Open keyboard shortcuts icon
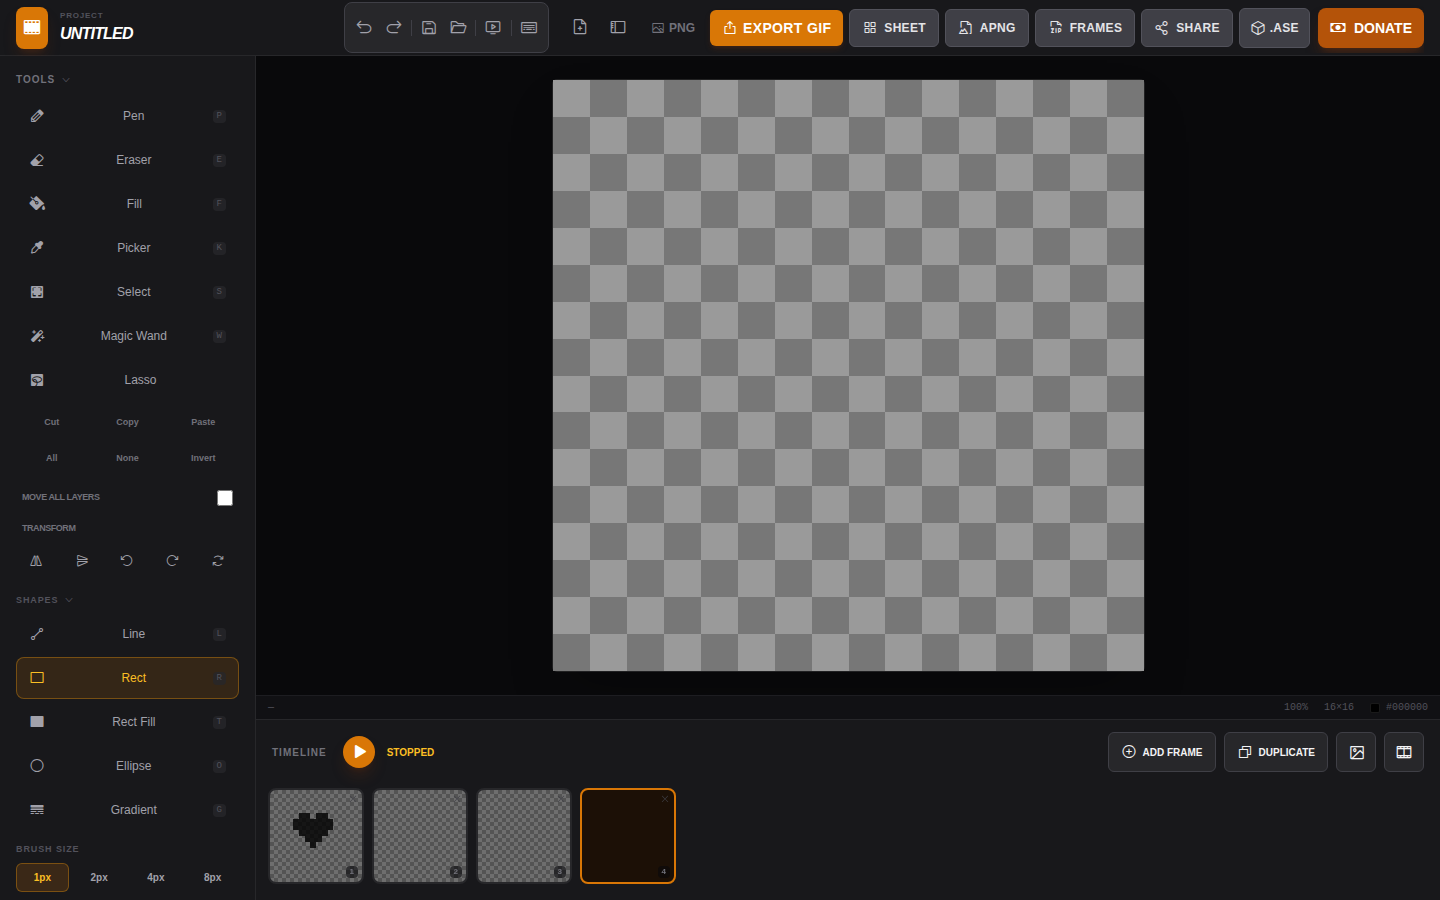The height and width of the screenshot is (900, 1440). [x=529, y=28]
